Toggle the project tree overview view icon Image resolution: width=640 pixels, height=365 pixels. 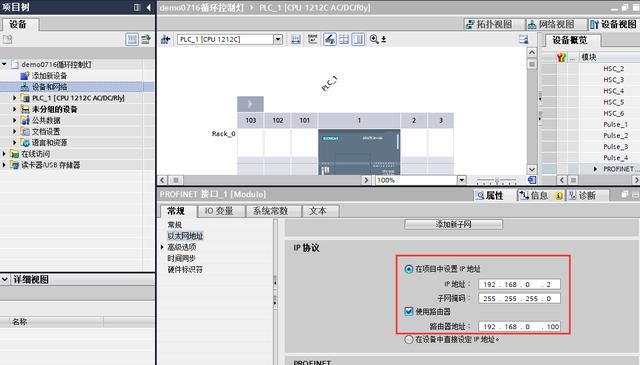click(x=132, y=39)
